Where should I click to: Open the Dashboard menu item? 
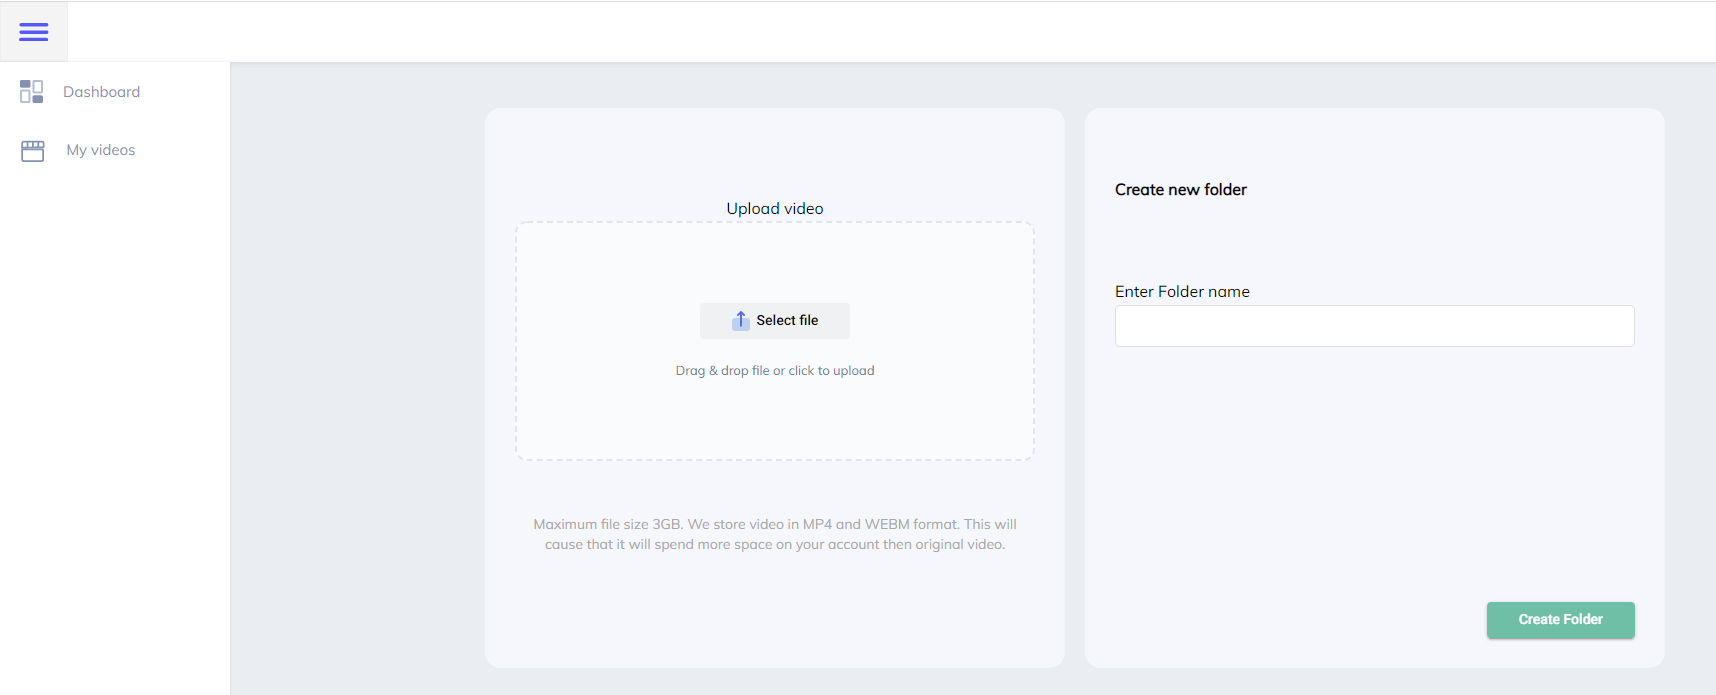pyautogui.click(x=101, y=92)
